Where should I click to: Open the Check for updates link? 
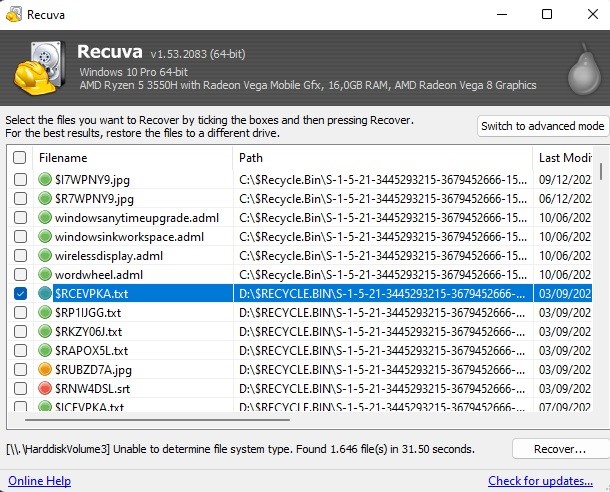(540, 481)
